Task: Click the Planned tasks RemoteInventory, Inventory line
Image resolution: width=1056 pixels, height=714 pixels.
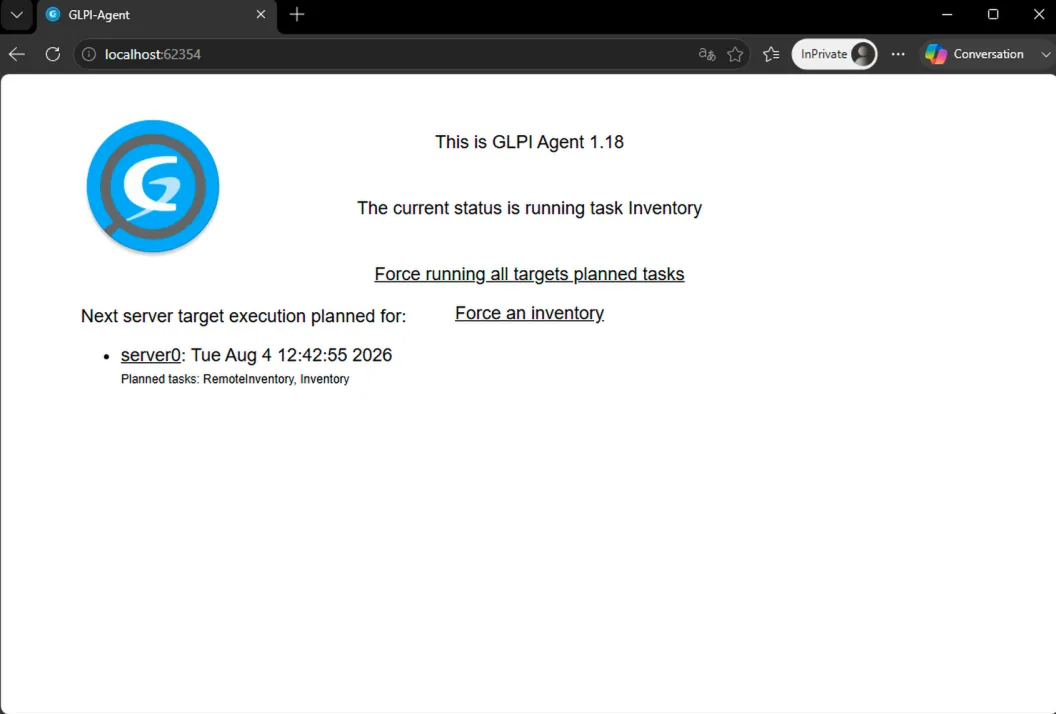Action: pos(235,379)
